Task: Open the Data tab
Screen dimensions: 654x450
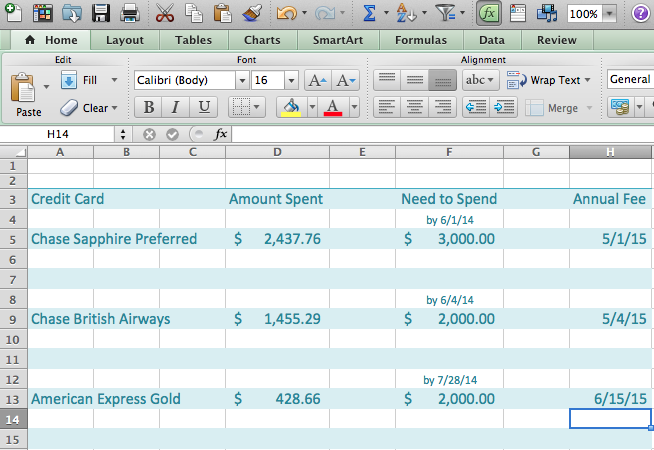Action: (x=492, y=40)
